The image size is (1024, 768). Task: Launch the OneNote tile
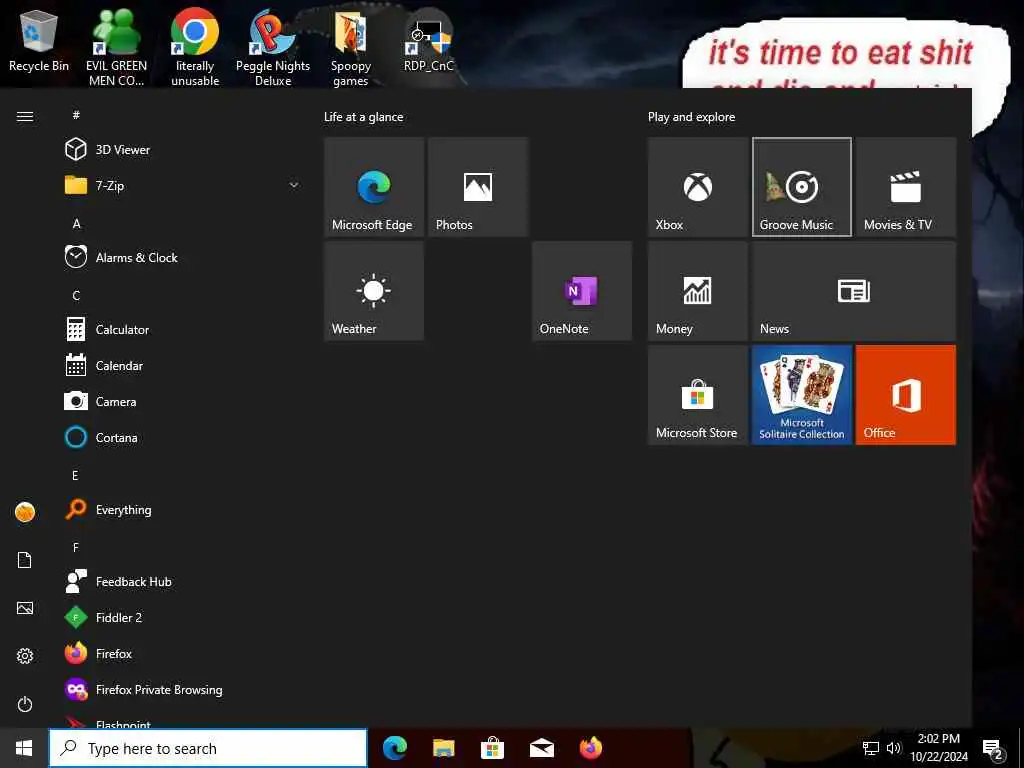tap(582, 291)
